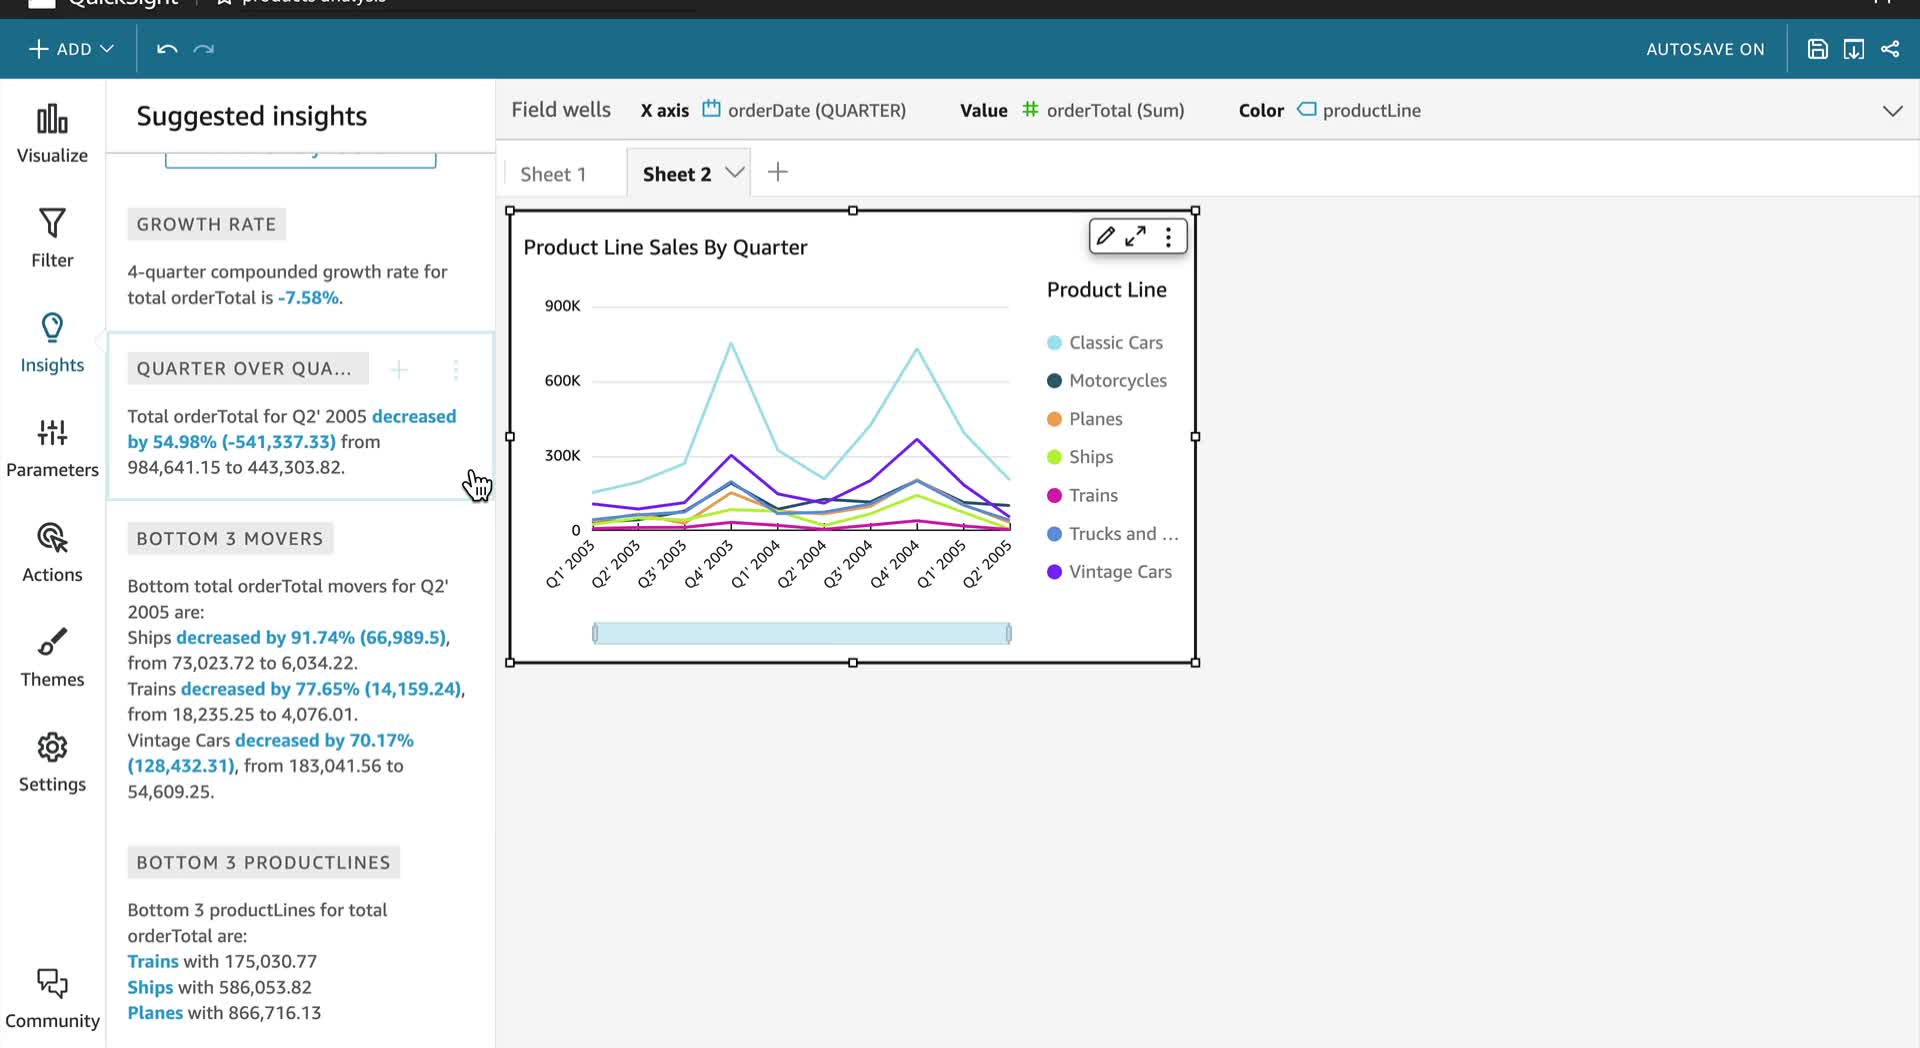The width and height of the screenshot is (1920, 1048).
Task: Maximize the chart with expand arrows icon
Action: (1136, 237)
